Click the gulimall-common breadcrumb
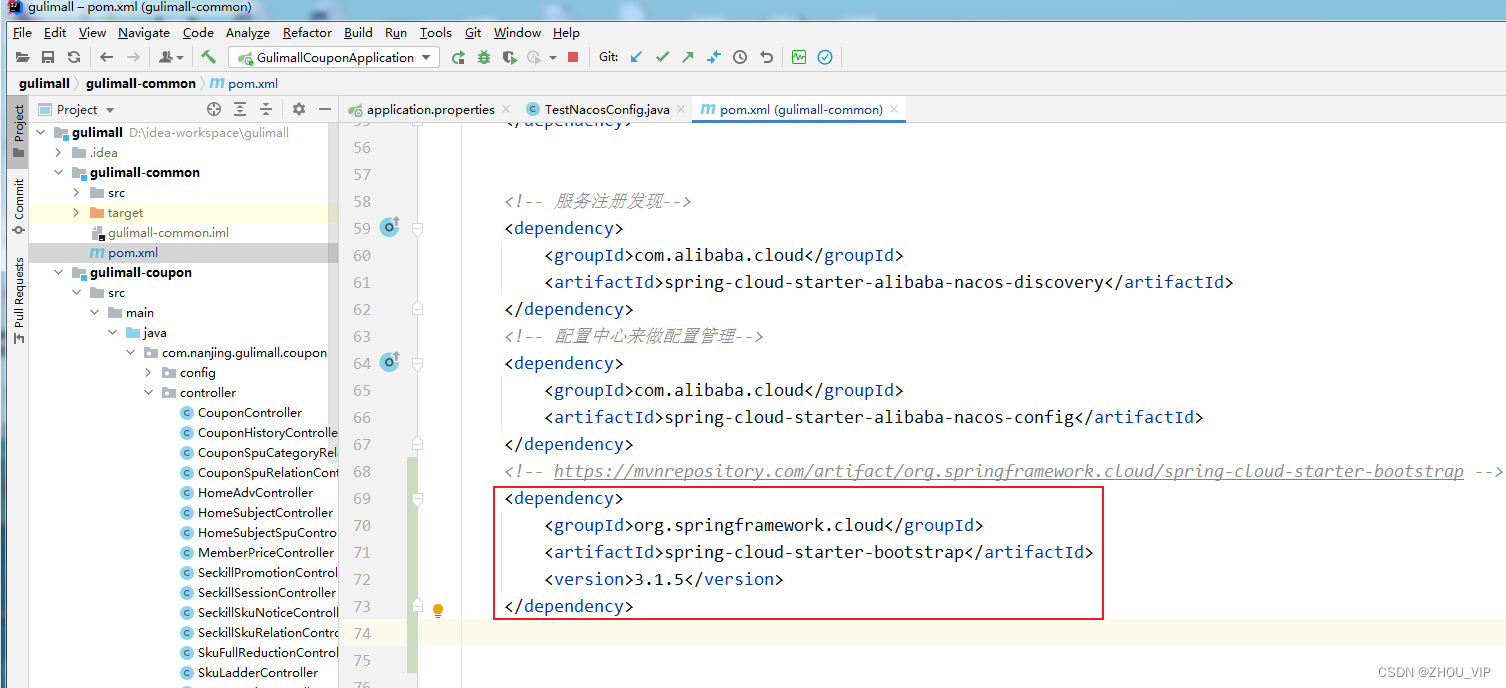Image resolution: width=1506 pixels, height=688 pixels. tap(141, 83)
